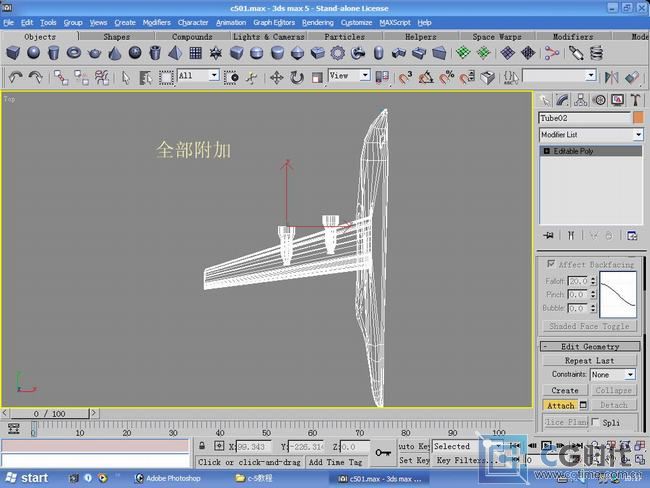650x488 pixels.
Task: Click the Tube02 object name field
Action: (x=585, y=118)
